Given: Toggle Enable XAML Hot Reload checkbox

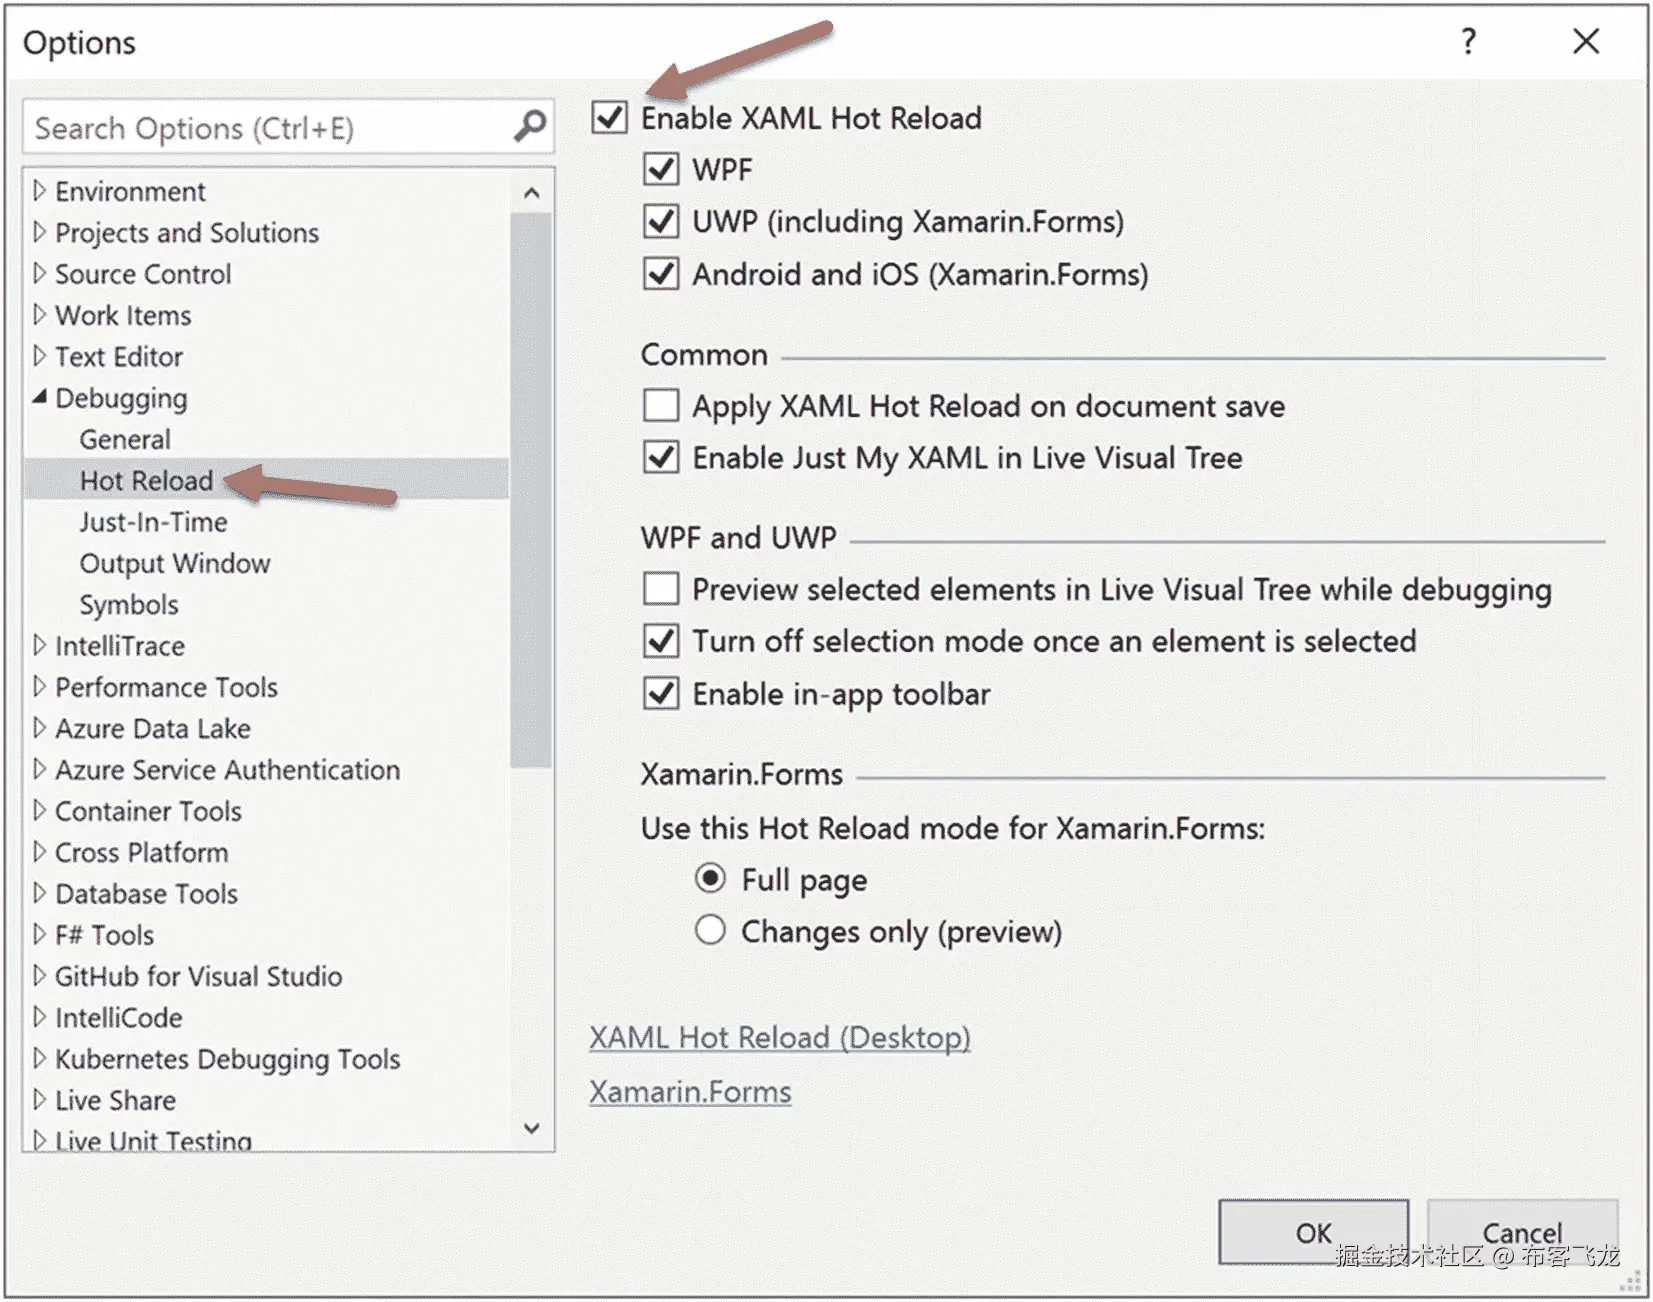Looking at the screenshot, I should [610, 117].
